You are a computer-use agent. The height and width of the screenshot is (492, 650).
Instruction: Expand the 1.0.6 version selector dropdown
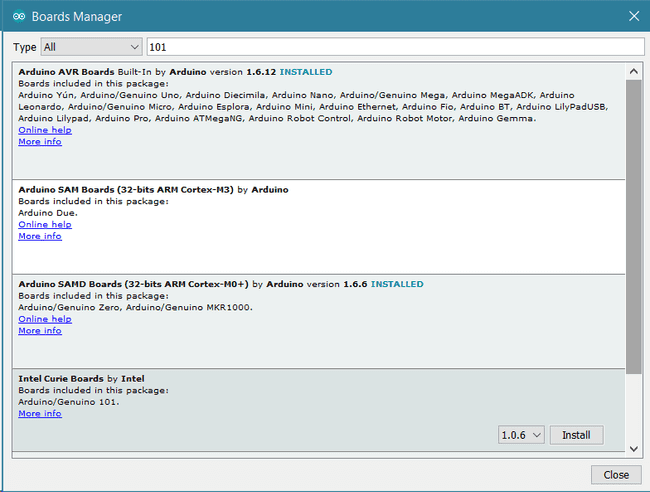click(521, 435)
